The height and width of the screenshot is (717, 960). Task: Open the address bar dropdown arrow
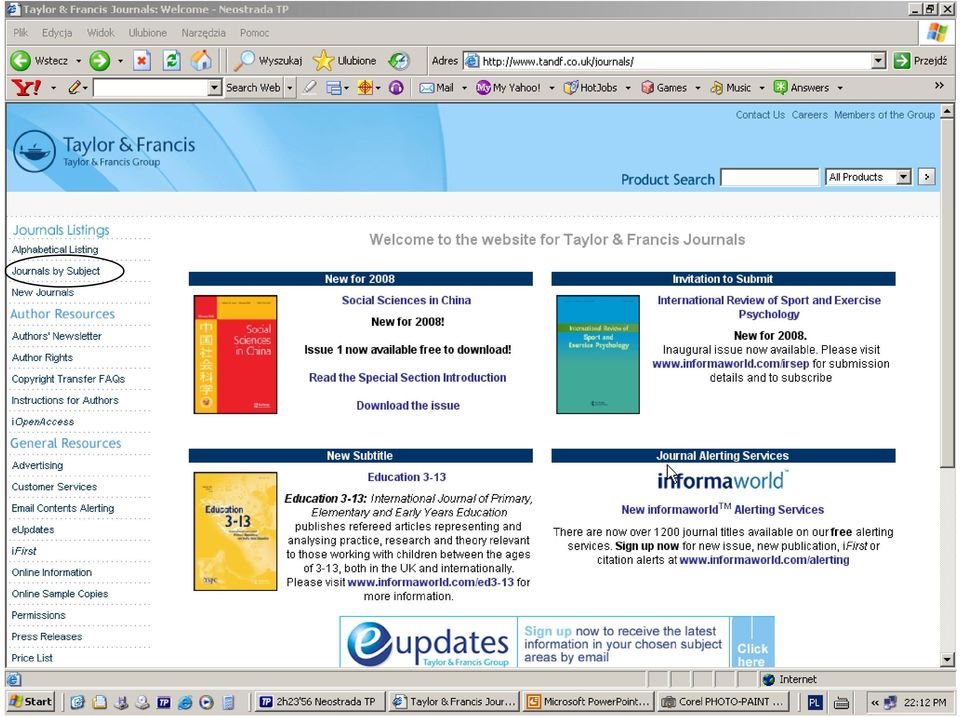[x=879, y=61]
